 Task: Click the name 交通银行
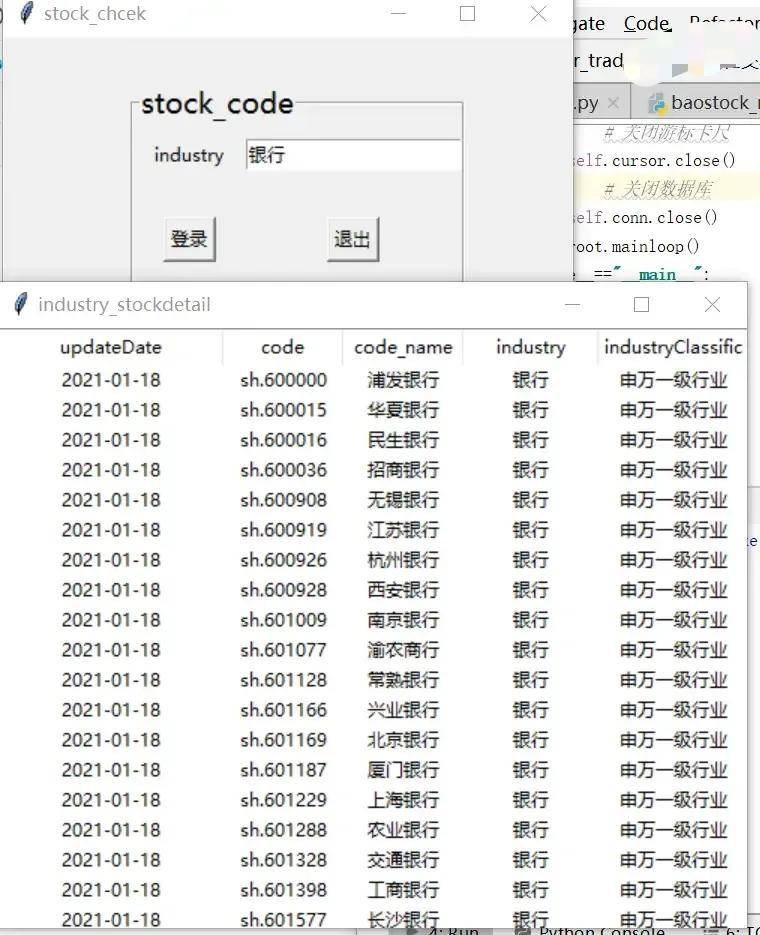[x=404, y=859]
